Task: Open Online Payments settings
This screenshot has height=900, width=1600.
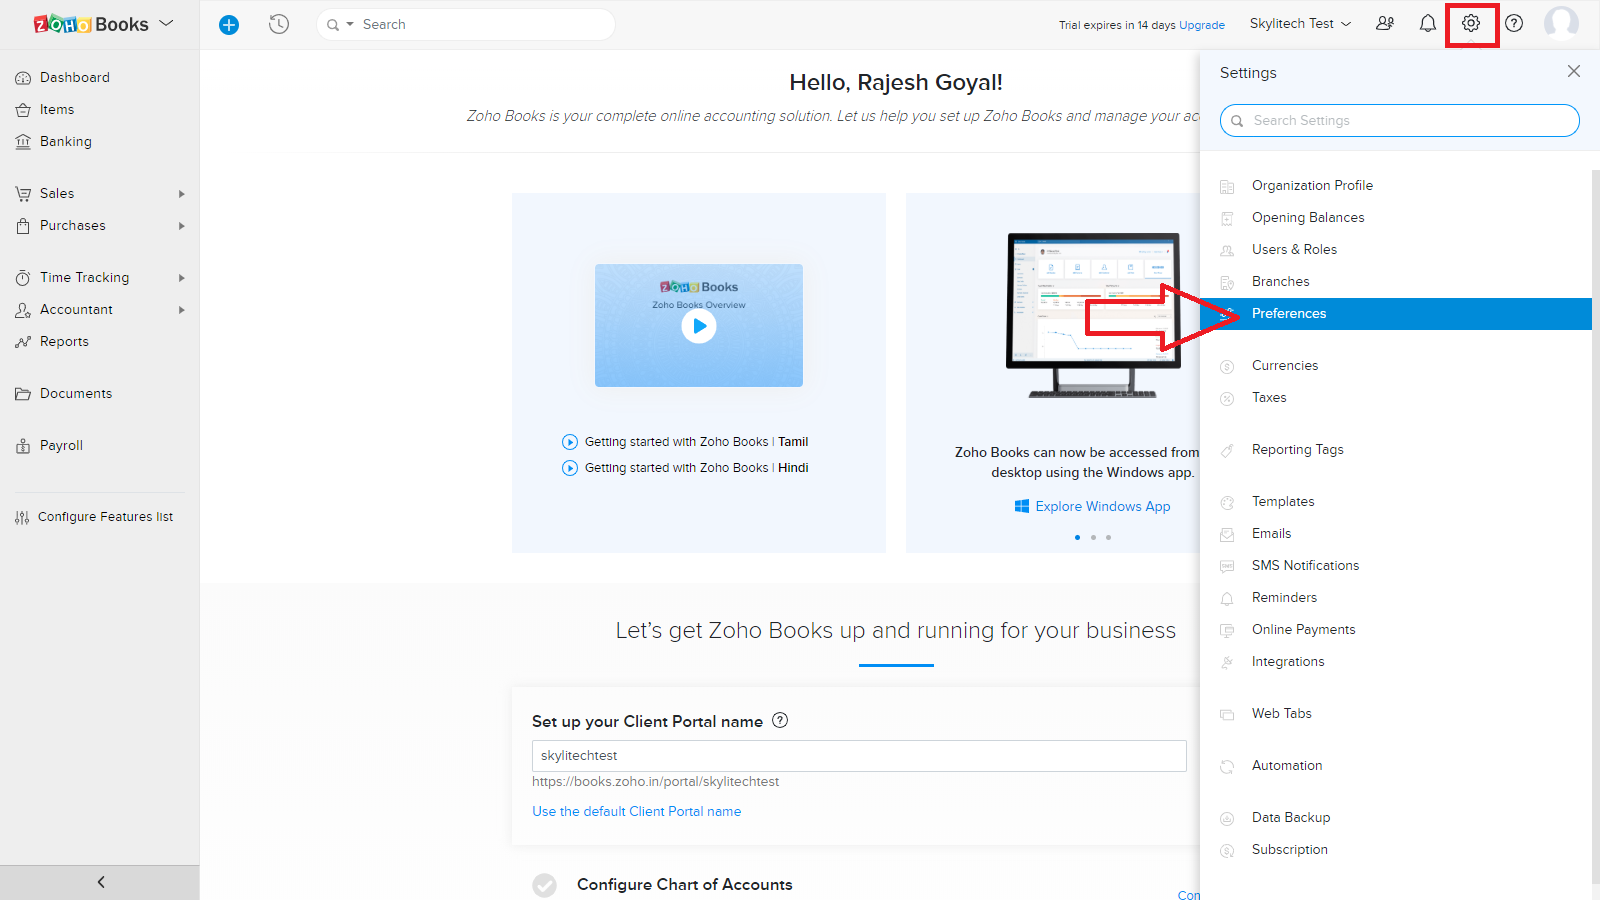Action: click(1303, 629)
